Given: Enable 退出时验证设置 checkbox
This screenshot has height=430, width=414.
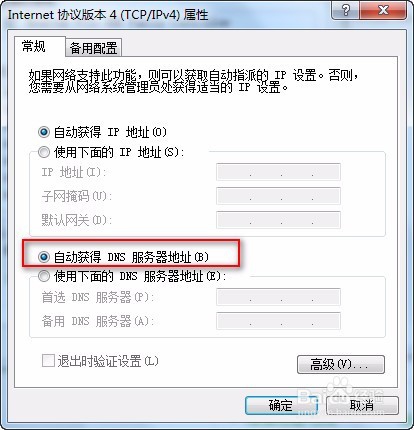Looking at the screenshot, I should (48, 361).
